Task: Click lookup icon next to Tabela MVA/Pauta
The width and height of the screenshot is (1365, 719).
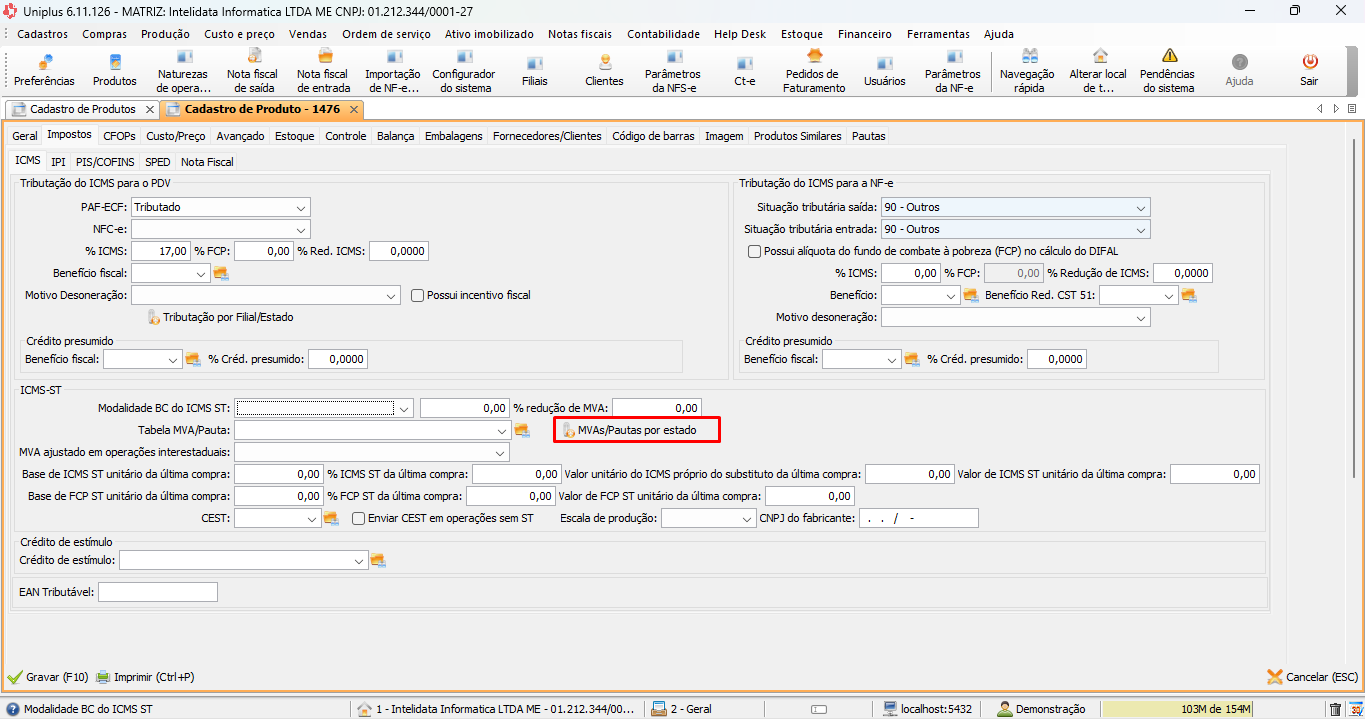Action: pos(521,430)
